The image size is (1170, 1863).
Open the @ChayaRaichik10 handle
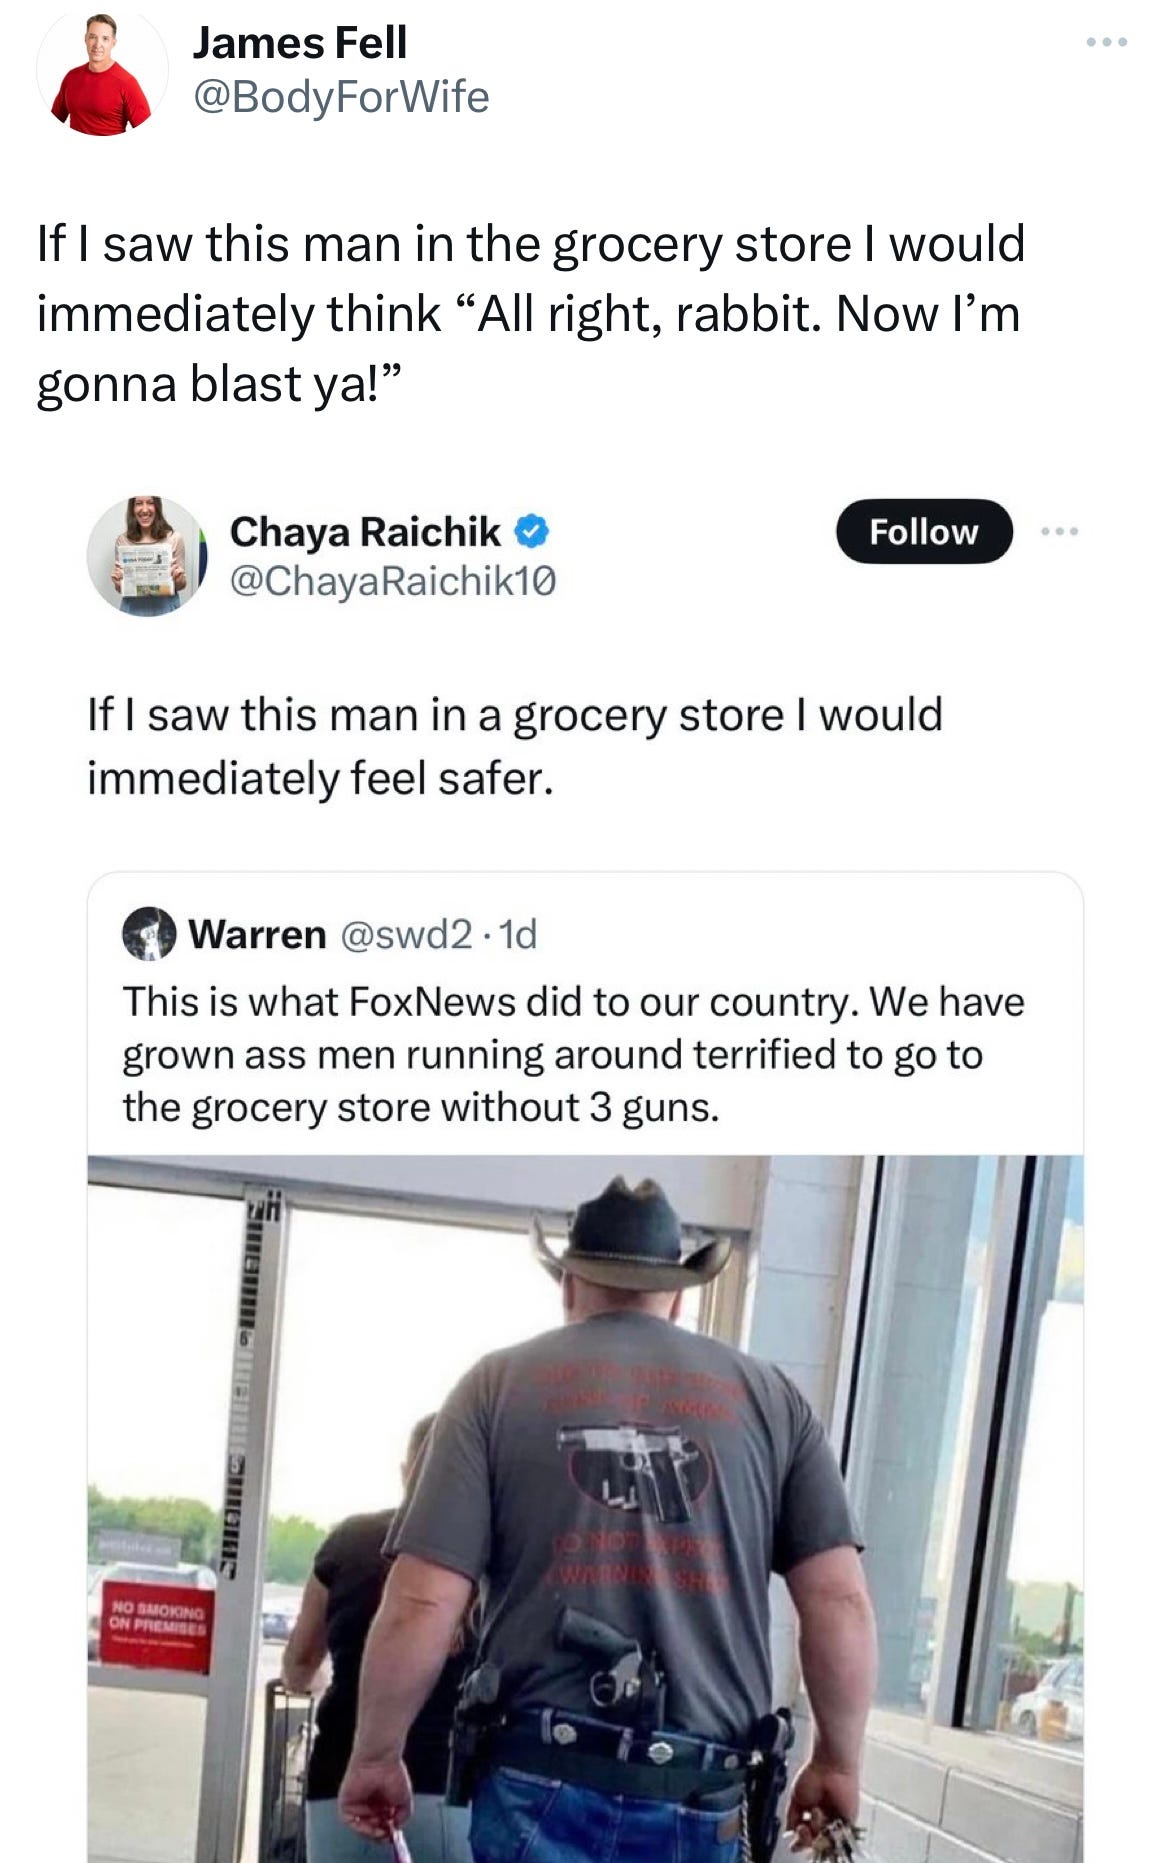pos(393,580)
